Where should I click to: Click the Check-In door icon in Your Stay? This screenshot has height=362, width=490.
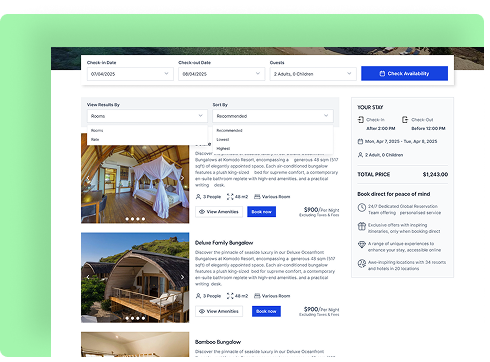point(361,119)
